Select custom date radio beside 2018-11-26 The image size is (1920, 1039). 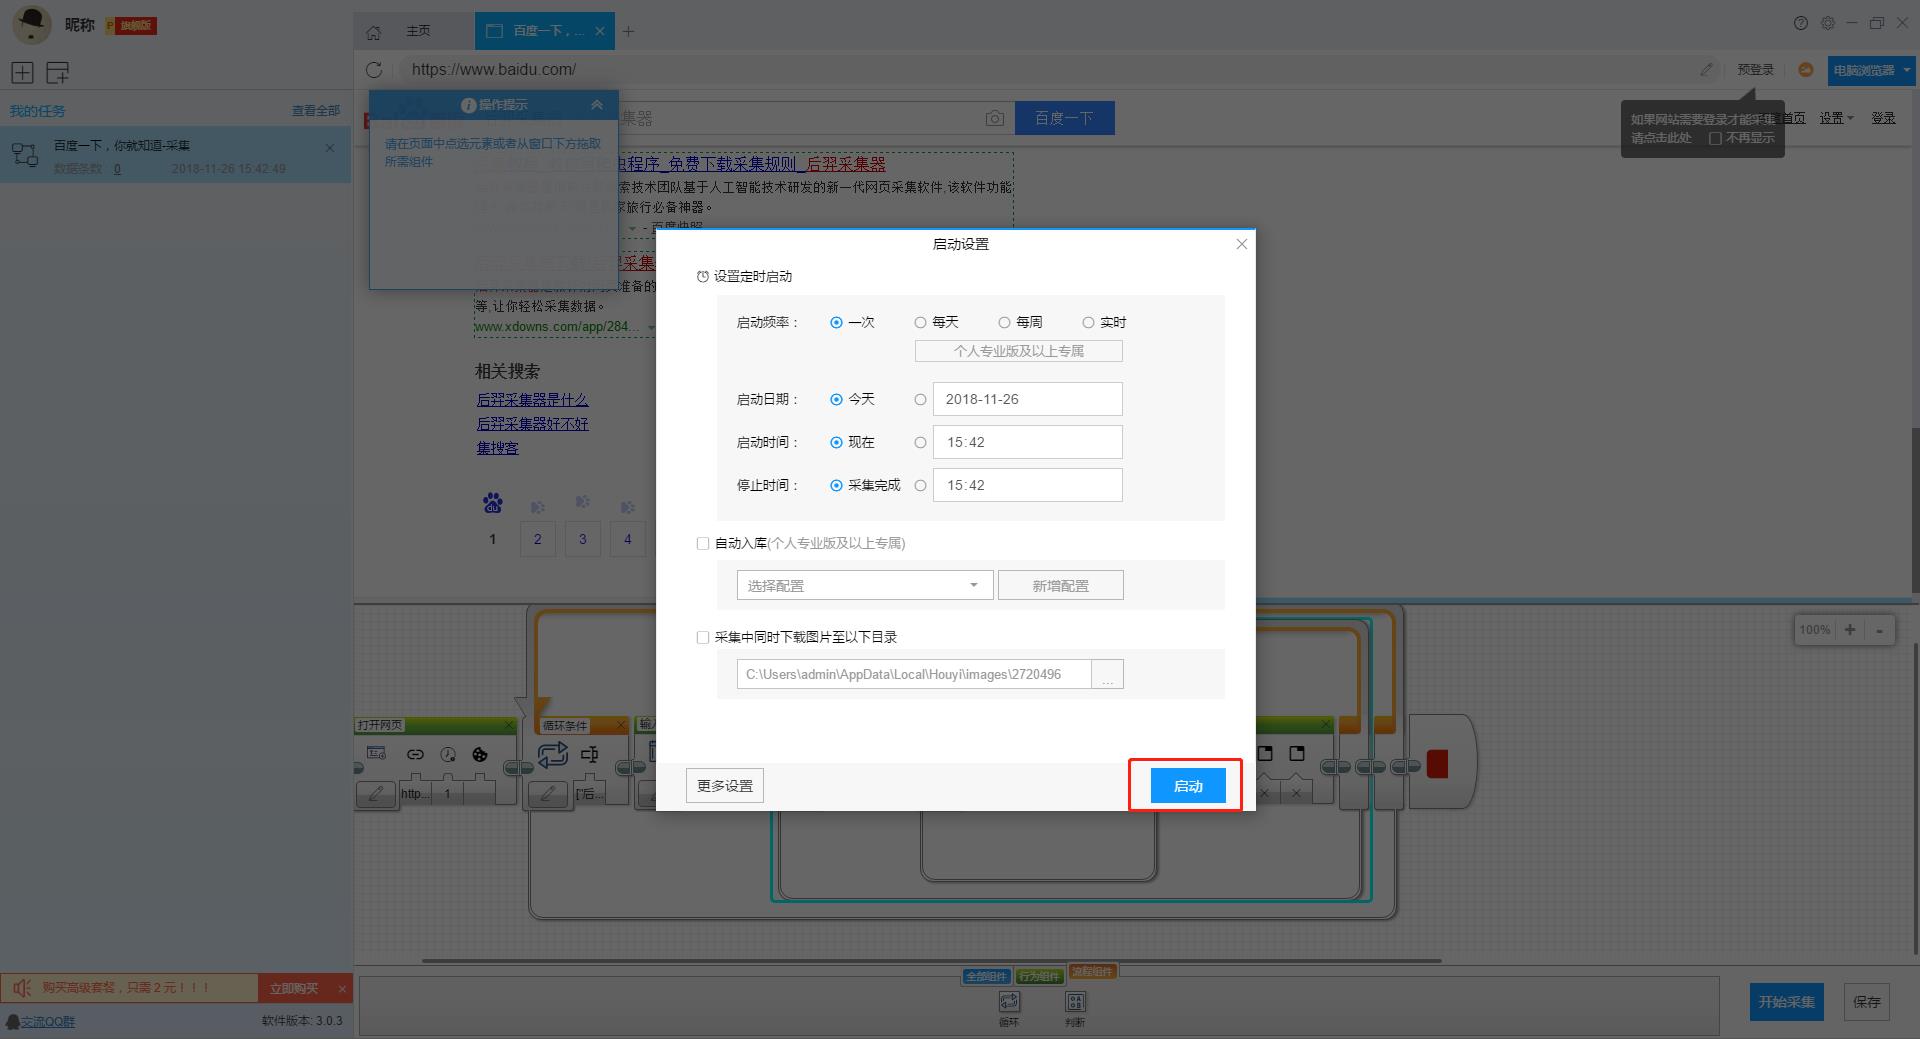(920, 399)
